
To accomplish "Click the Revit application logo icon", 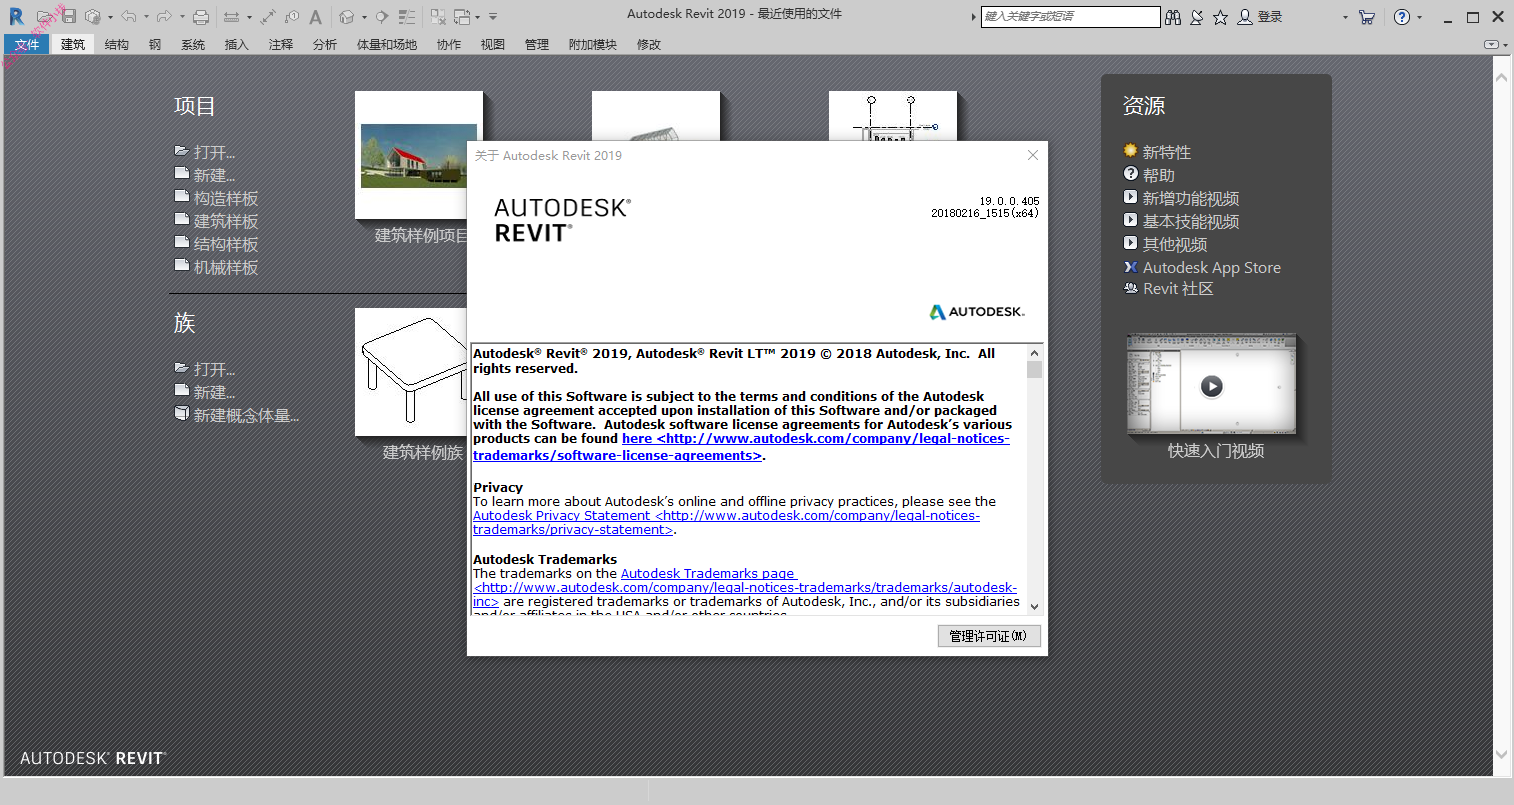I will pos(16,17).
